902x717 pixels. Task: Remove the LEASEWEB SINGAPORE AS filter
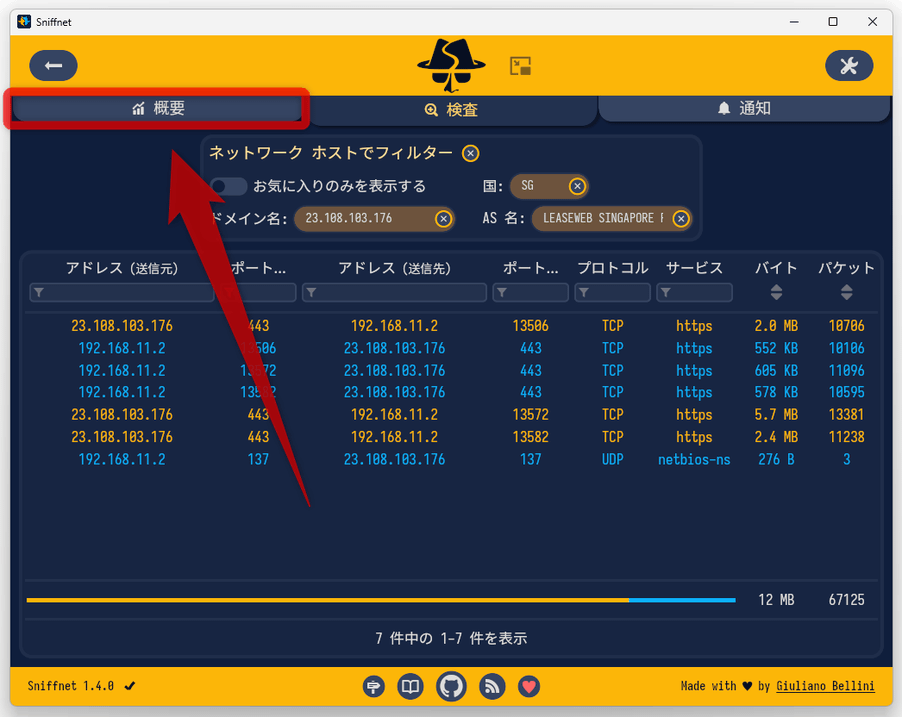coord(681,219)
